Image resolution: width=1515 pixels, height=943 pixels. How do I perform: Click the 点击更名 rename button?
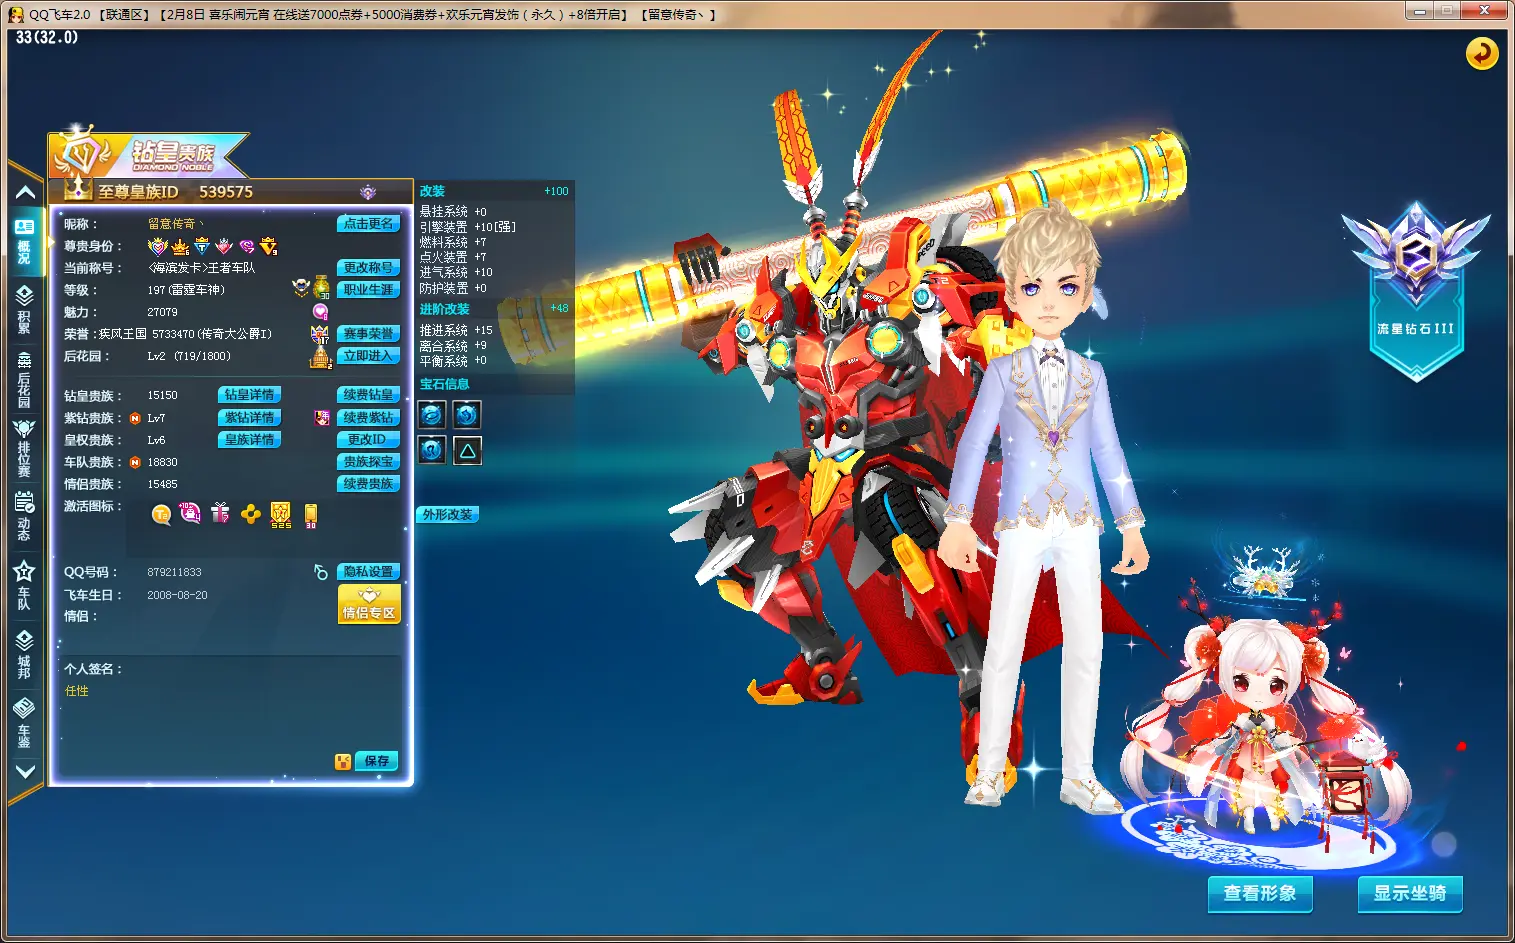point(368,224)
